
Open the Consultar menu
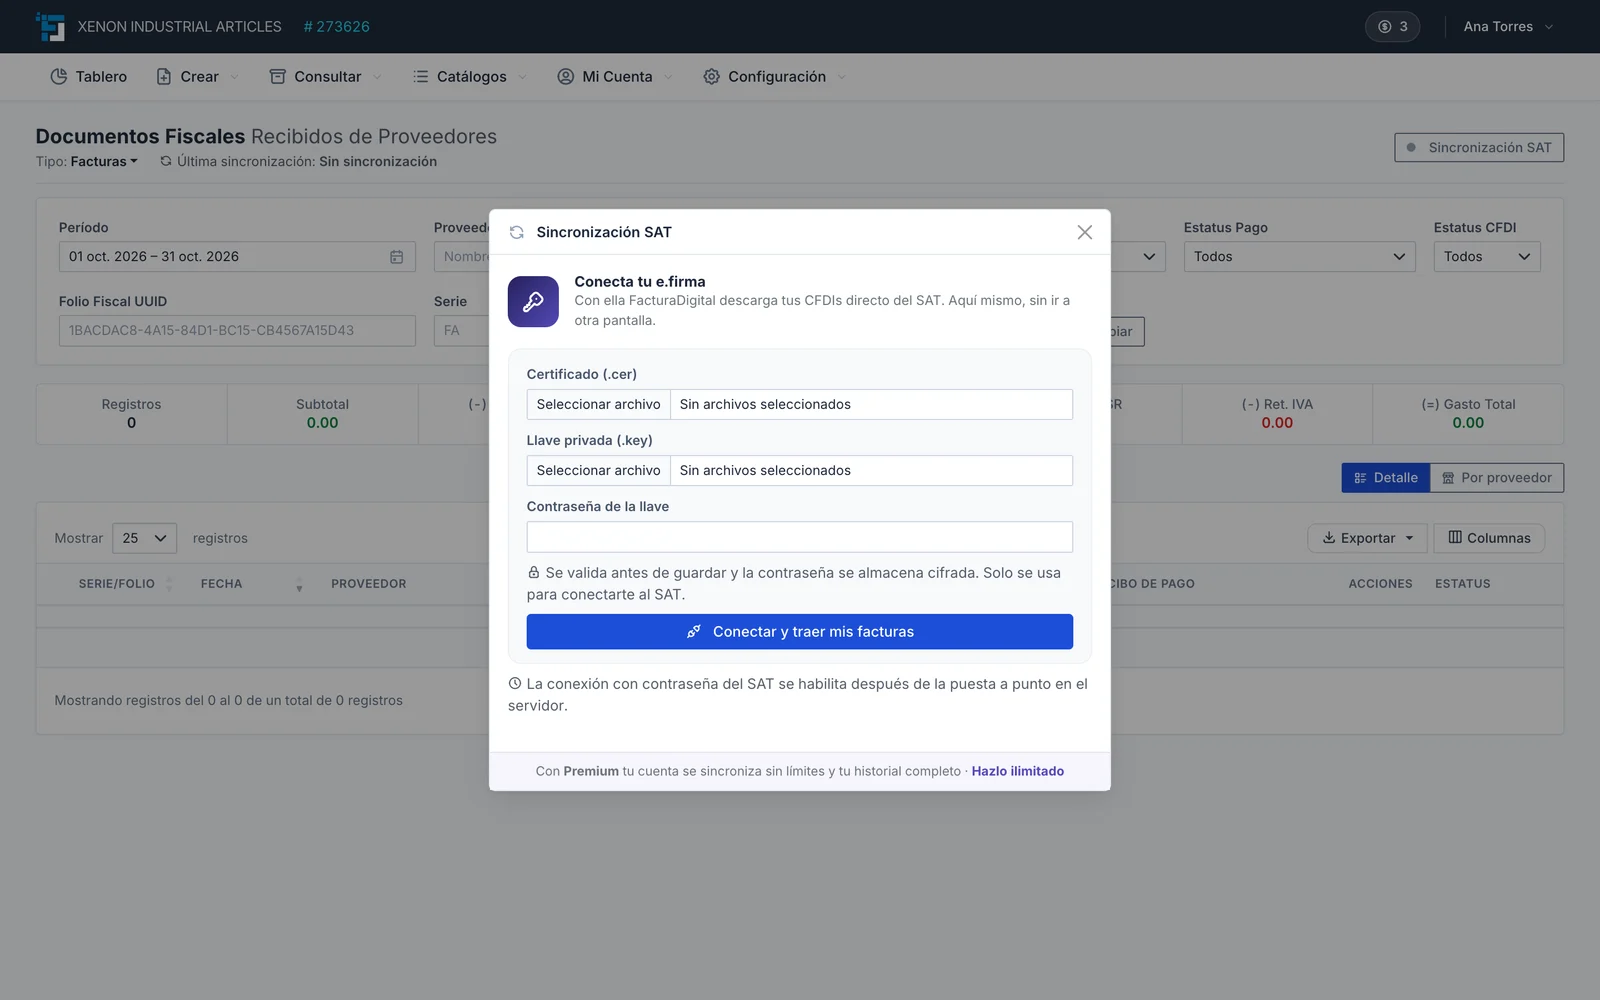tap(326, 77)
